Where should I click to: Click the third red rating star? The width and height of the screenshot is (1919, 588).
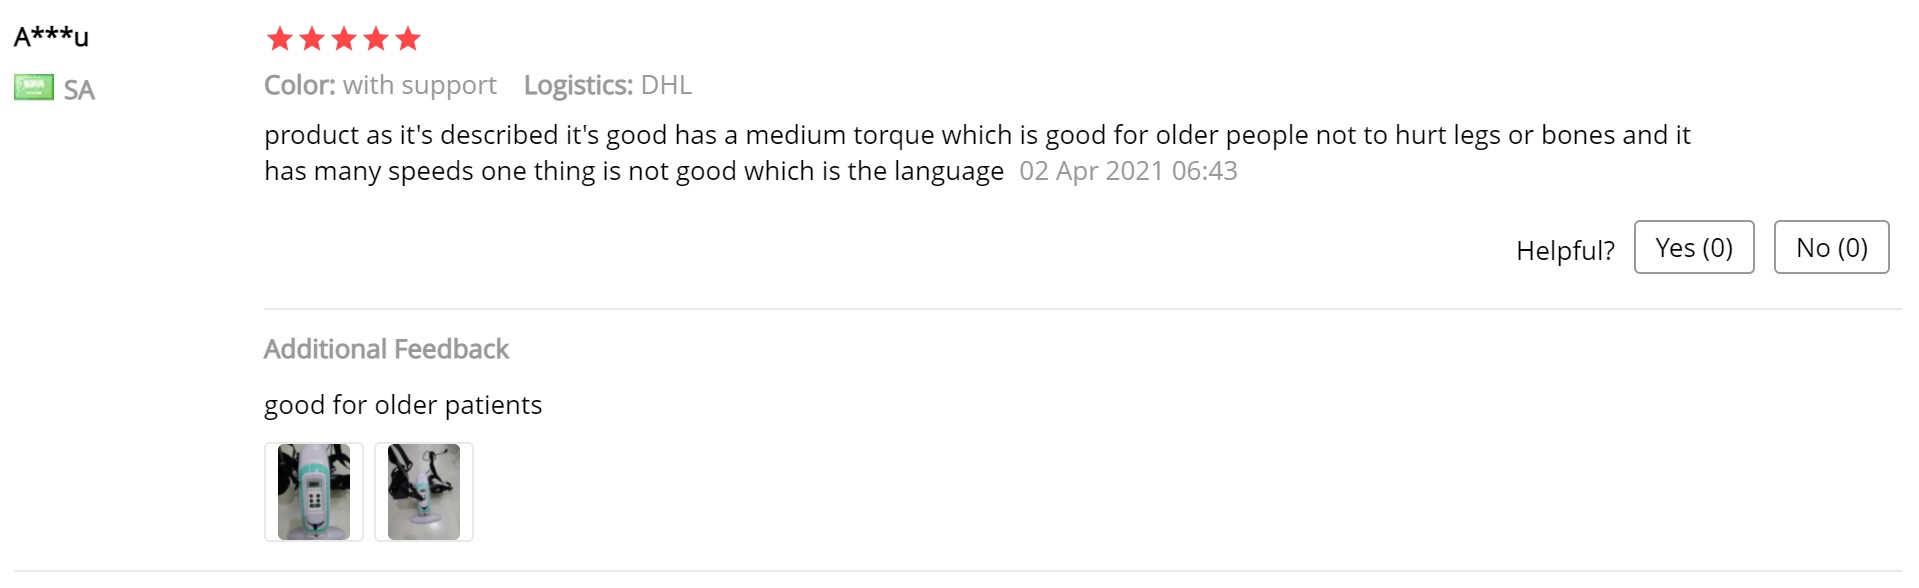click(344, 39)
